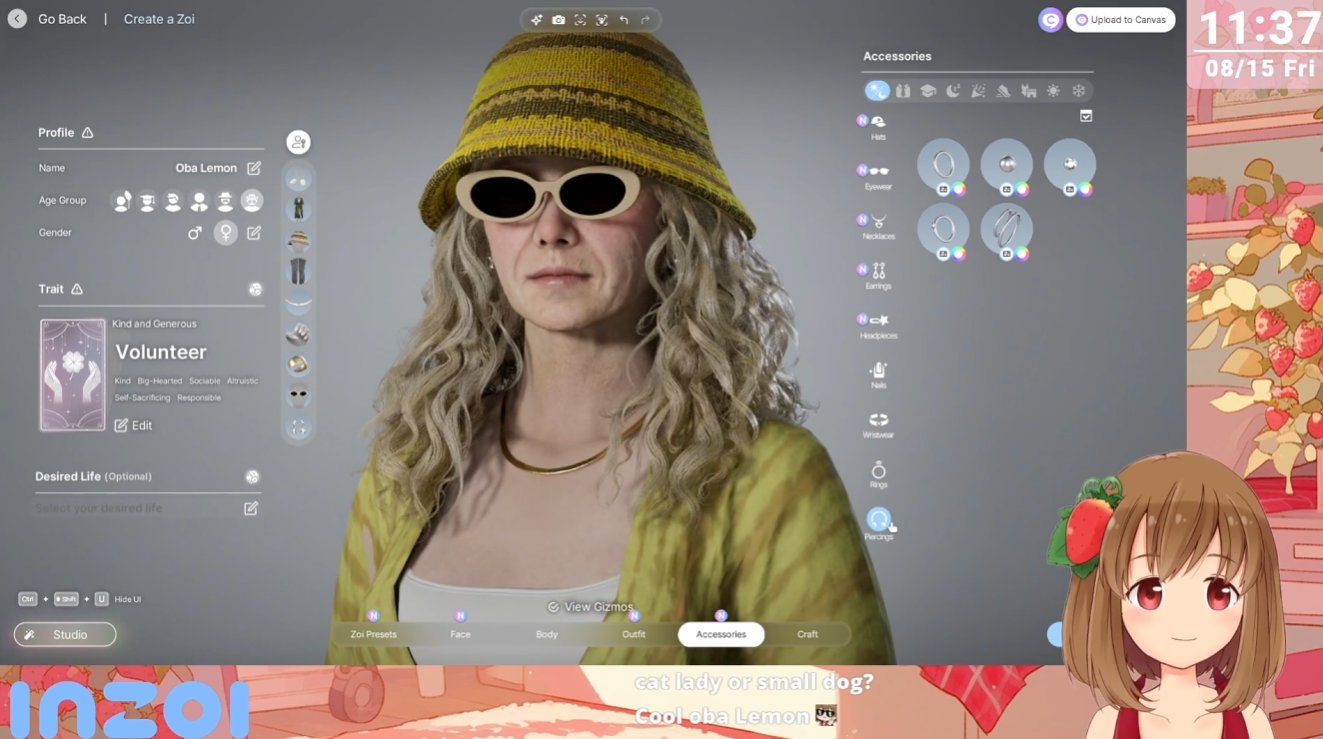This screenshot has height=739, width=1323.
Task: Select the sleepwear moon category icon
Action: pos(953,91)
